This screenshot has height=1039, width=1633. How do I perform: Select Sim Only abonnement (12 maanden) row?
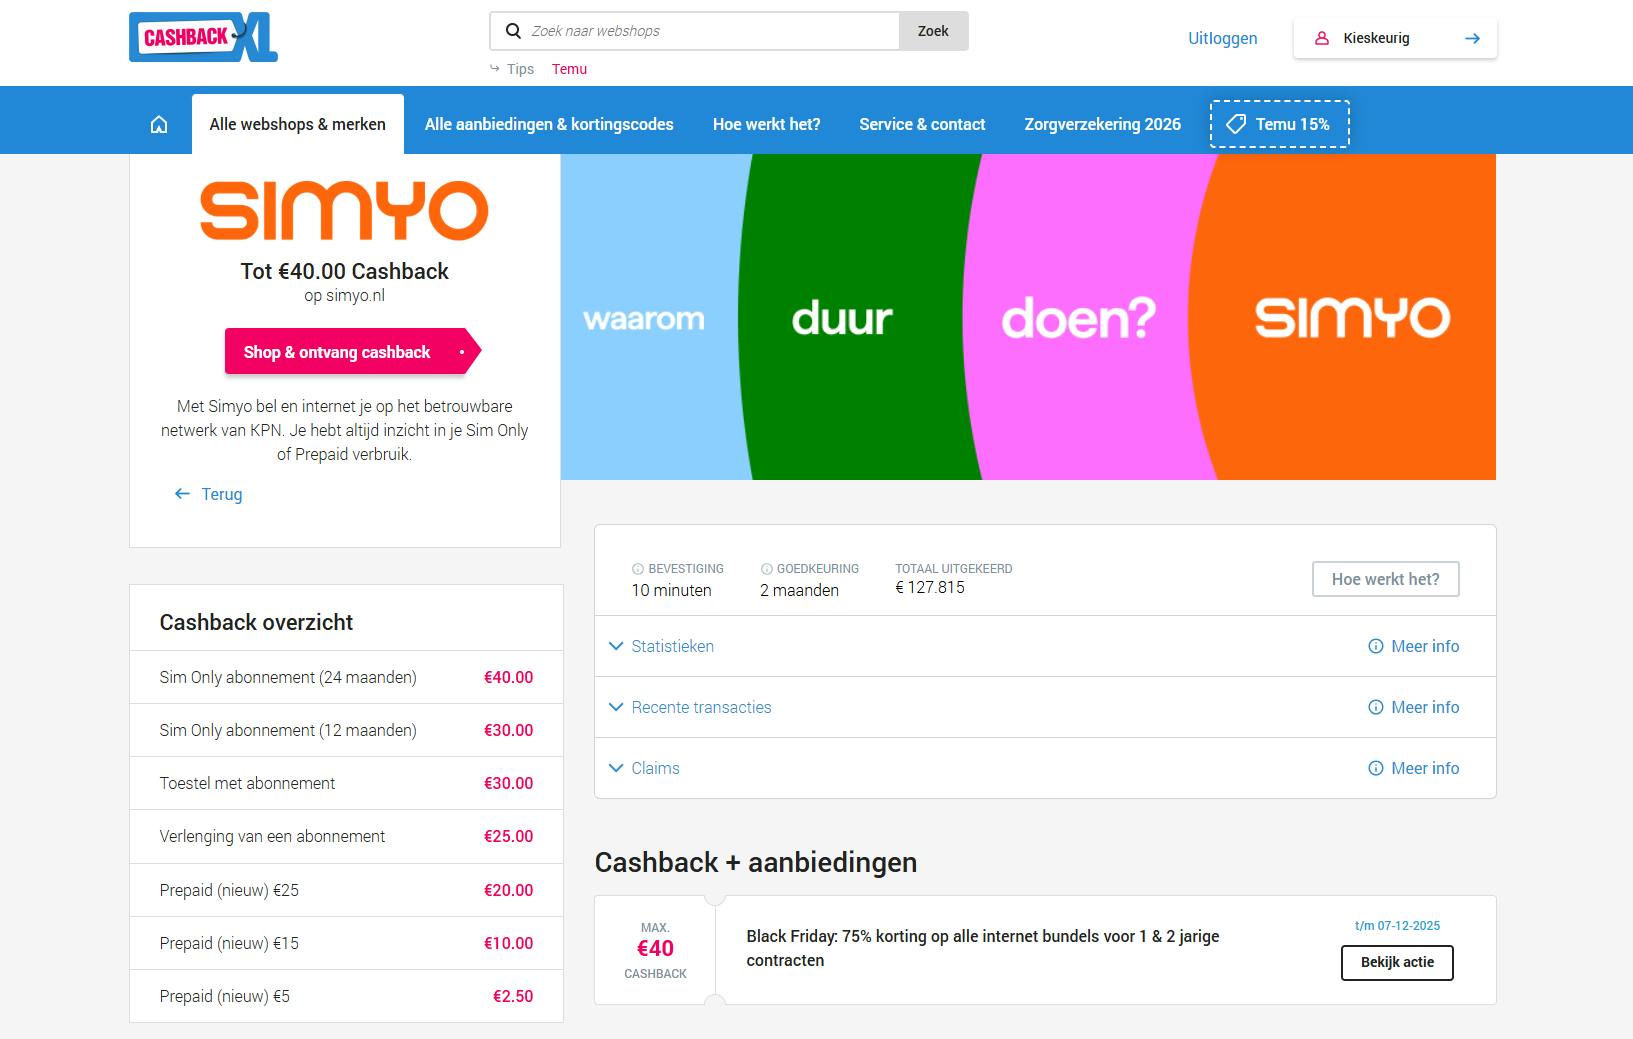346,730
